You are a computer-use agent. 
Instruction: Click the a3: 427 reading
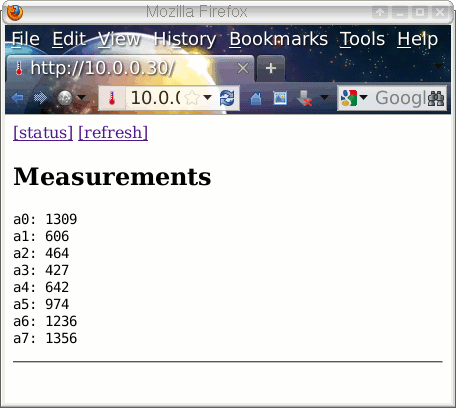click(x=41, y=270)
